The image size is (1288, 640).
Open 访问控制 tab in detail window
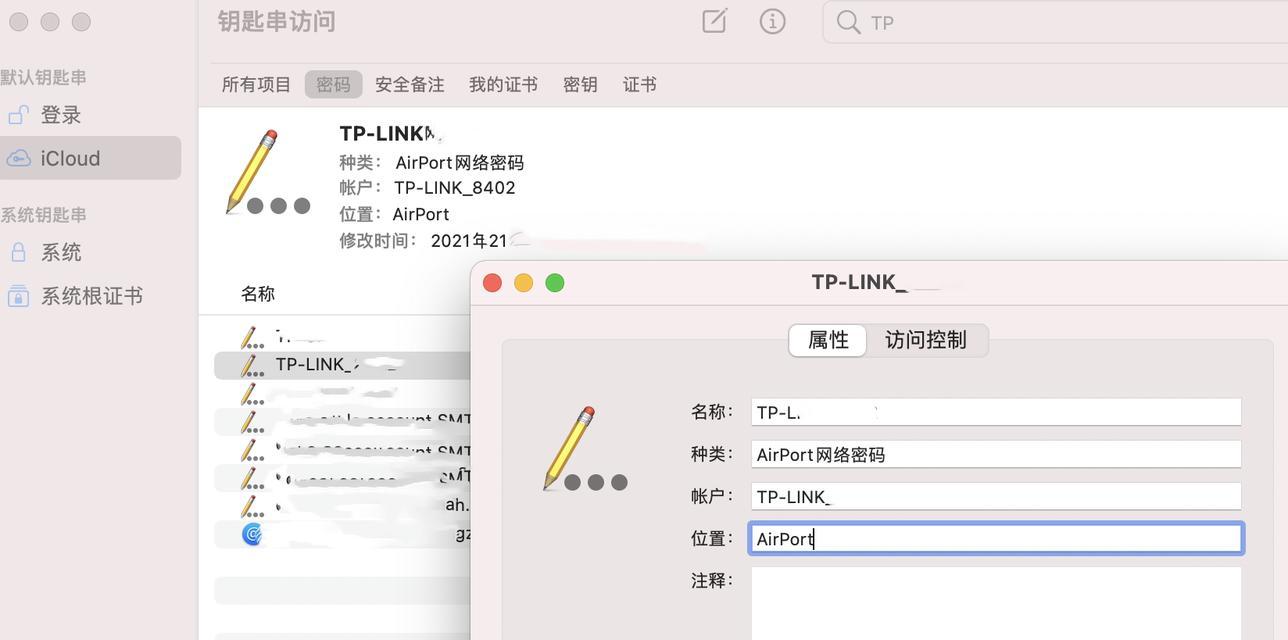click(x=926, y=340)
